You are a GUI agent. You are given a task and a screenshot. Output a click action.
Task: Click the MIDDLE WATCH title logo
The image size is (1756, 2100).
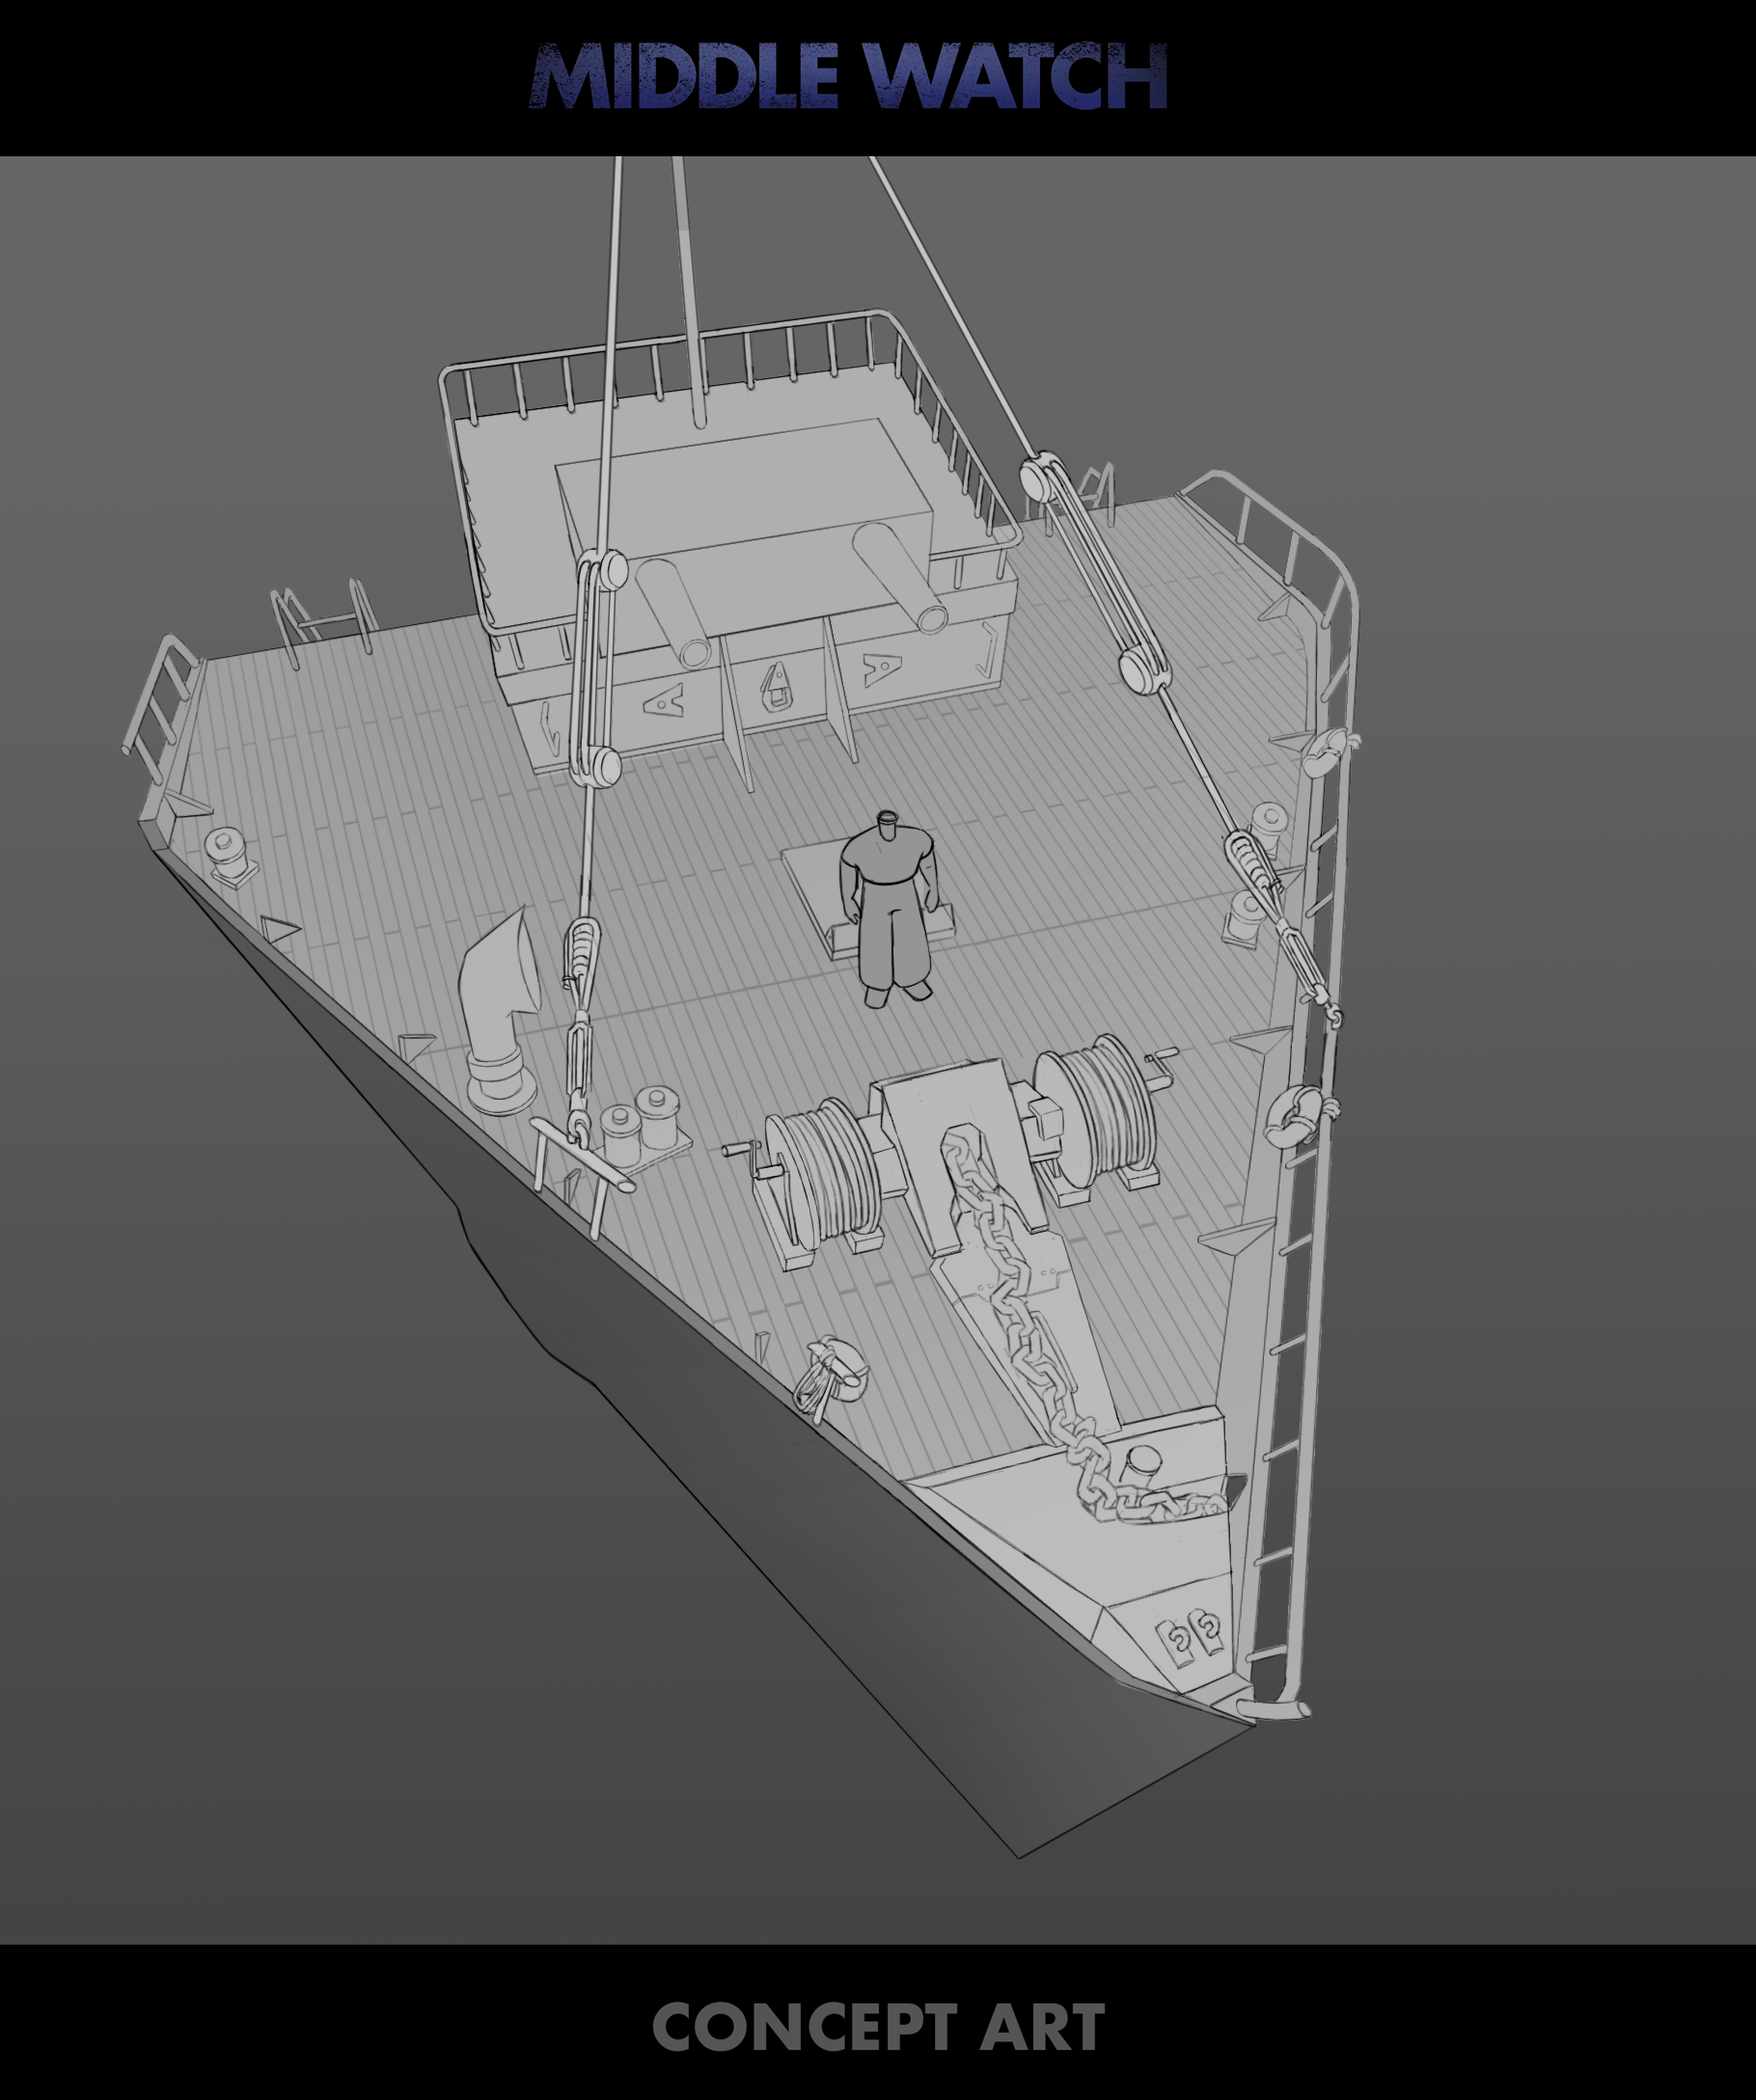pos(848,76)
